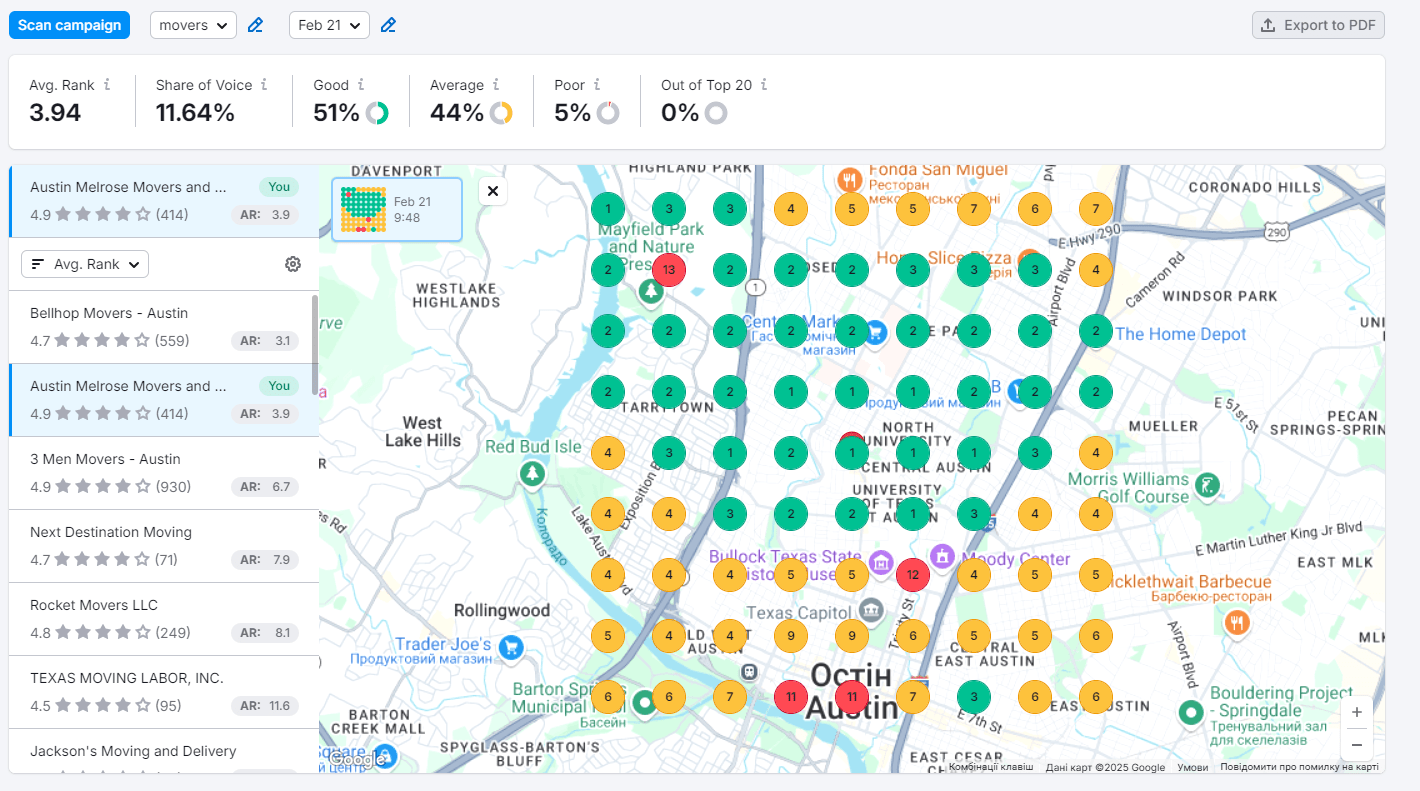The width and height of the screenshot is (1420, 791).
Task: Click The Home Depot map label
Action: click(x=1181, y=334)
